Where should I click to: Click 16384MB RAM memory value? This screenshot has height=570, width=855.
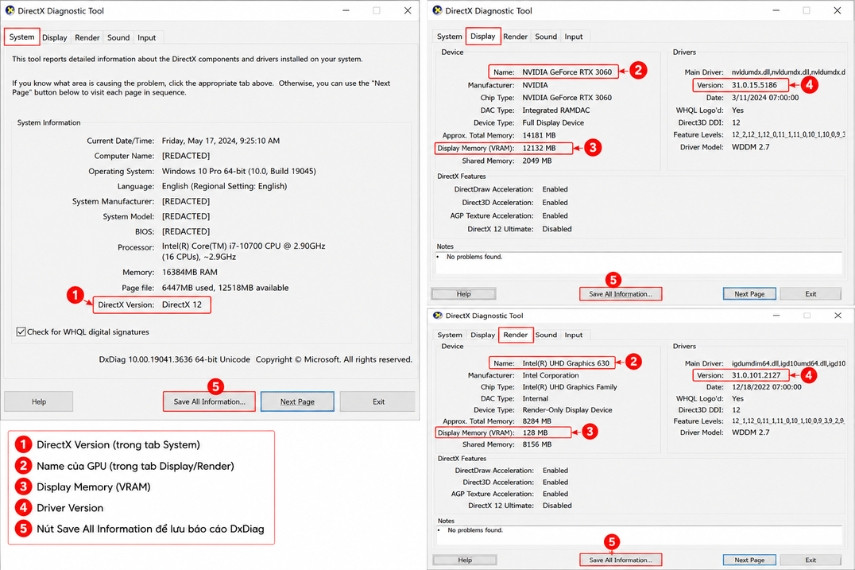click(189, 272)
